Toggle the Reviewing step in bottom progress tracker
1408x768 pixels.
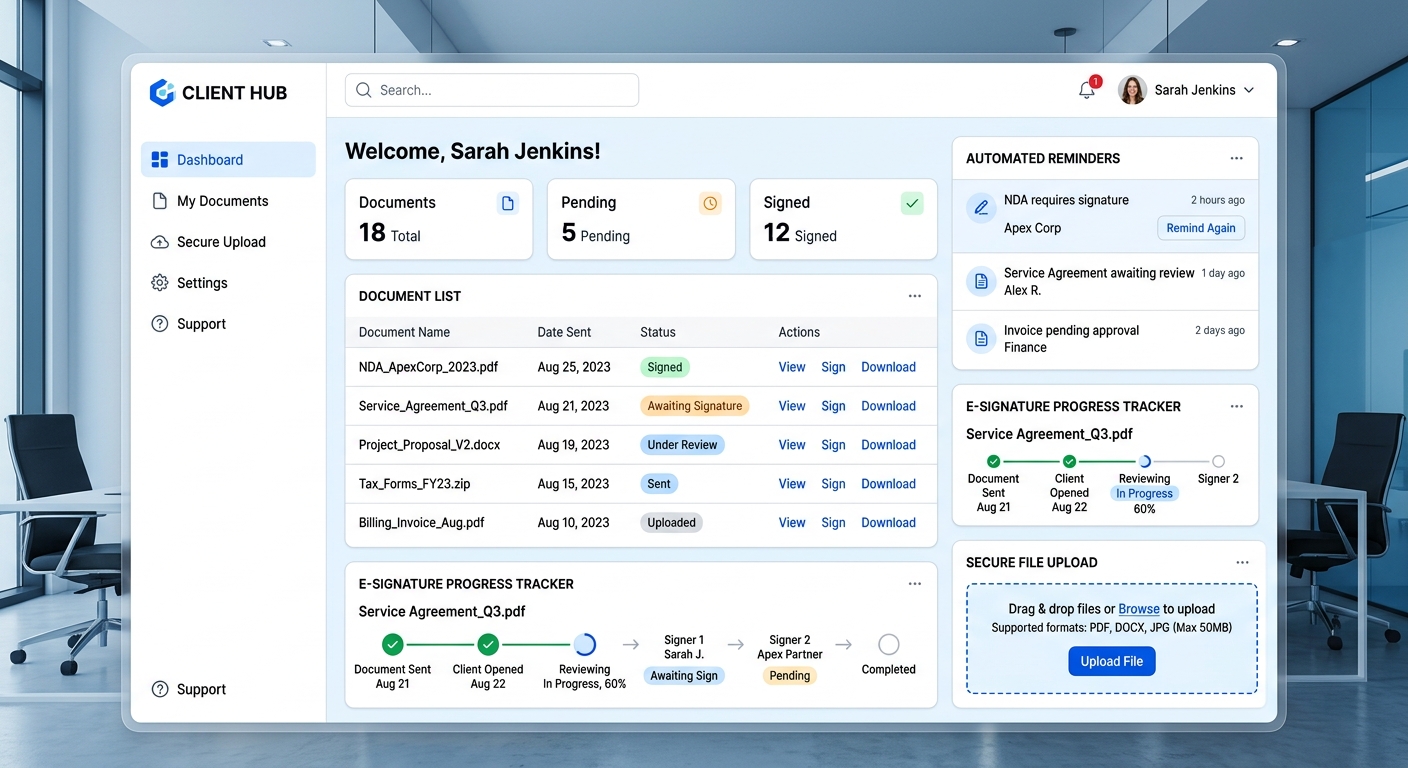click(x=584, y=645)
